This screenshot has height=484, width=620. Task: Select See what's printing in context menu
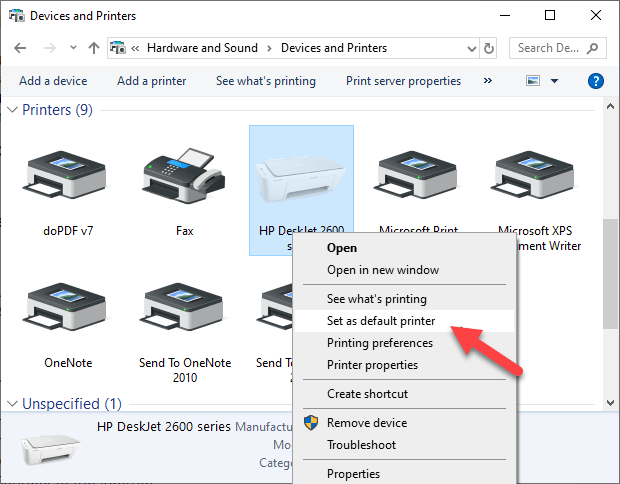(404, 299)
